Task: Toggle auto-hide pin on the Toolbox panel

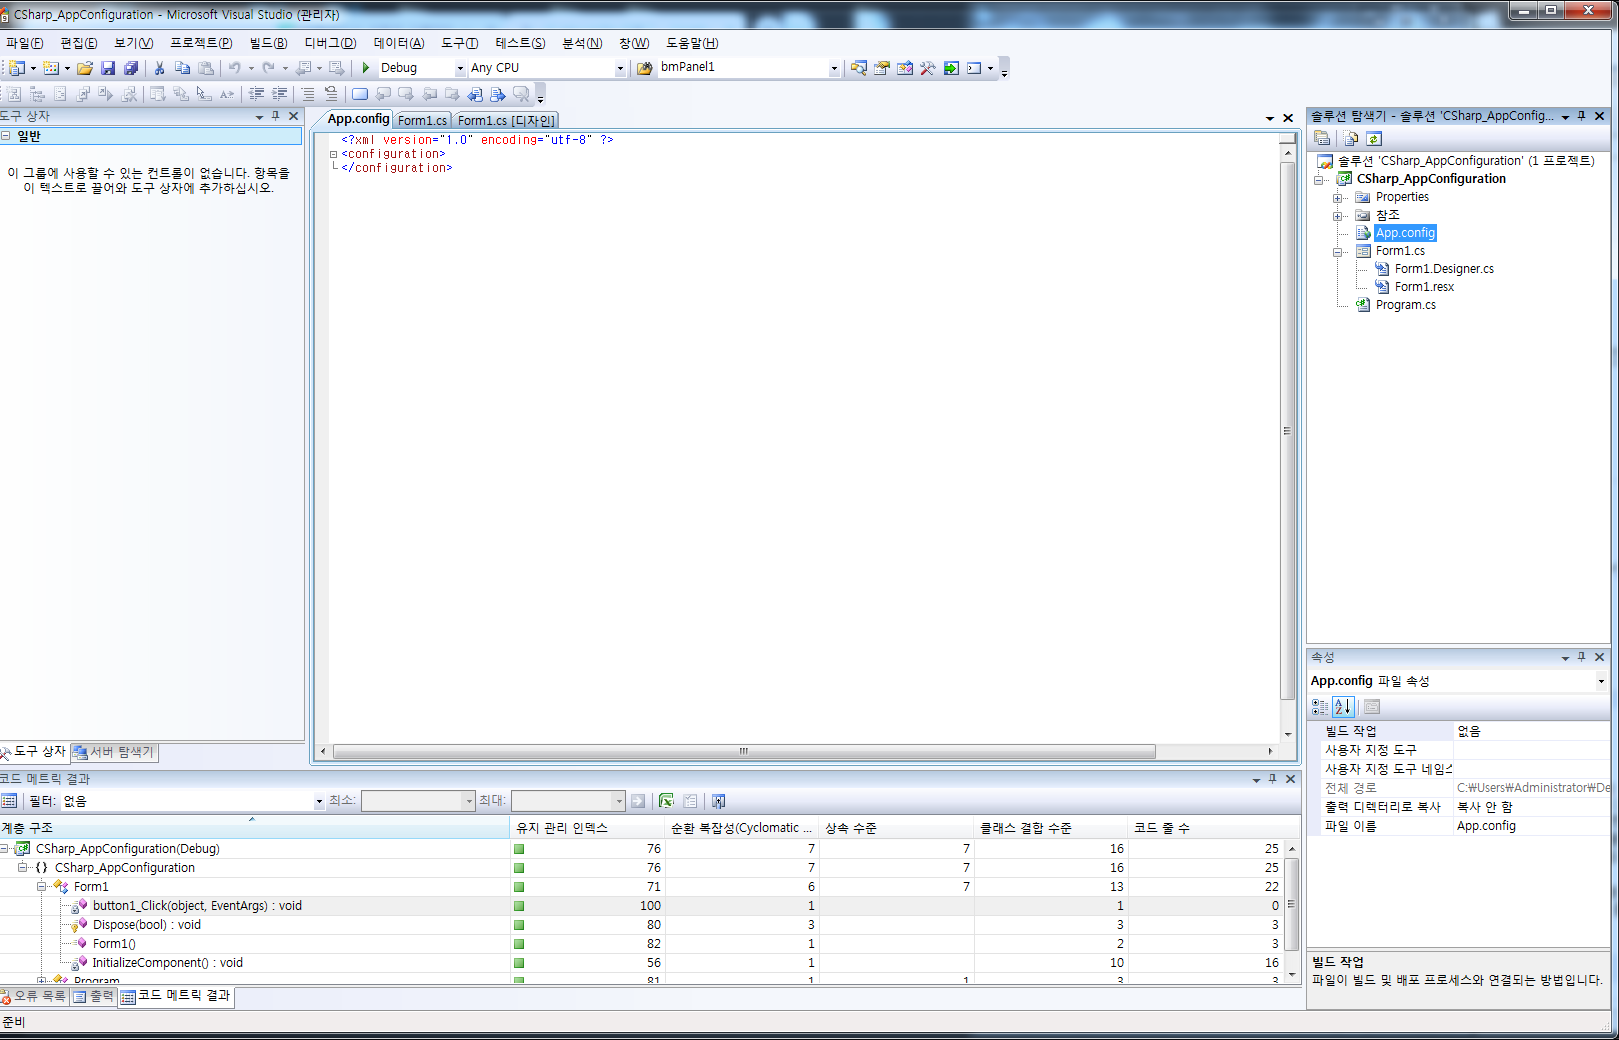Action: [276, 116]
